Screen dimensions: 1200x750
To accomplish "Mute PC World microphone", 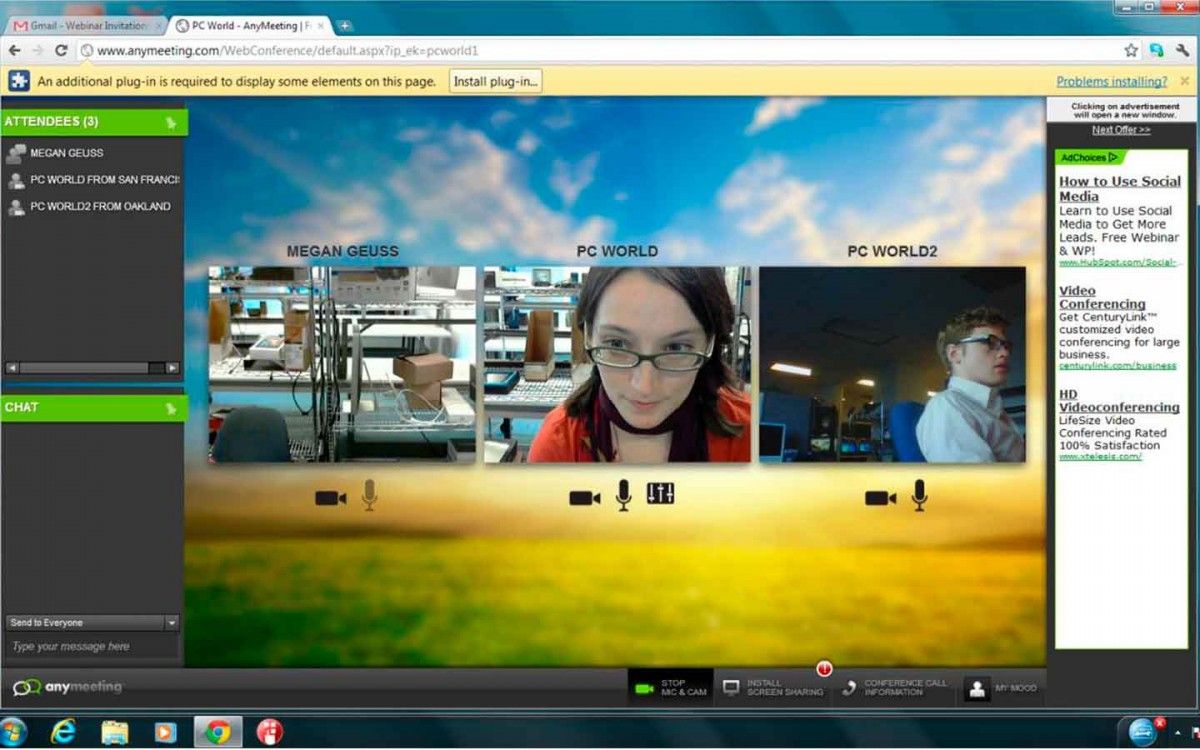I will (623, 495).
